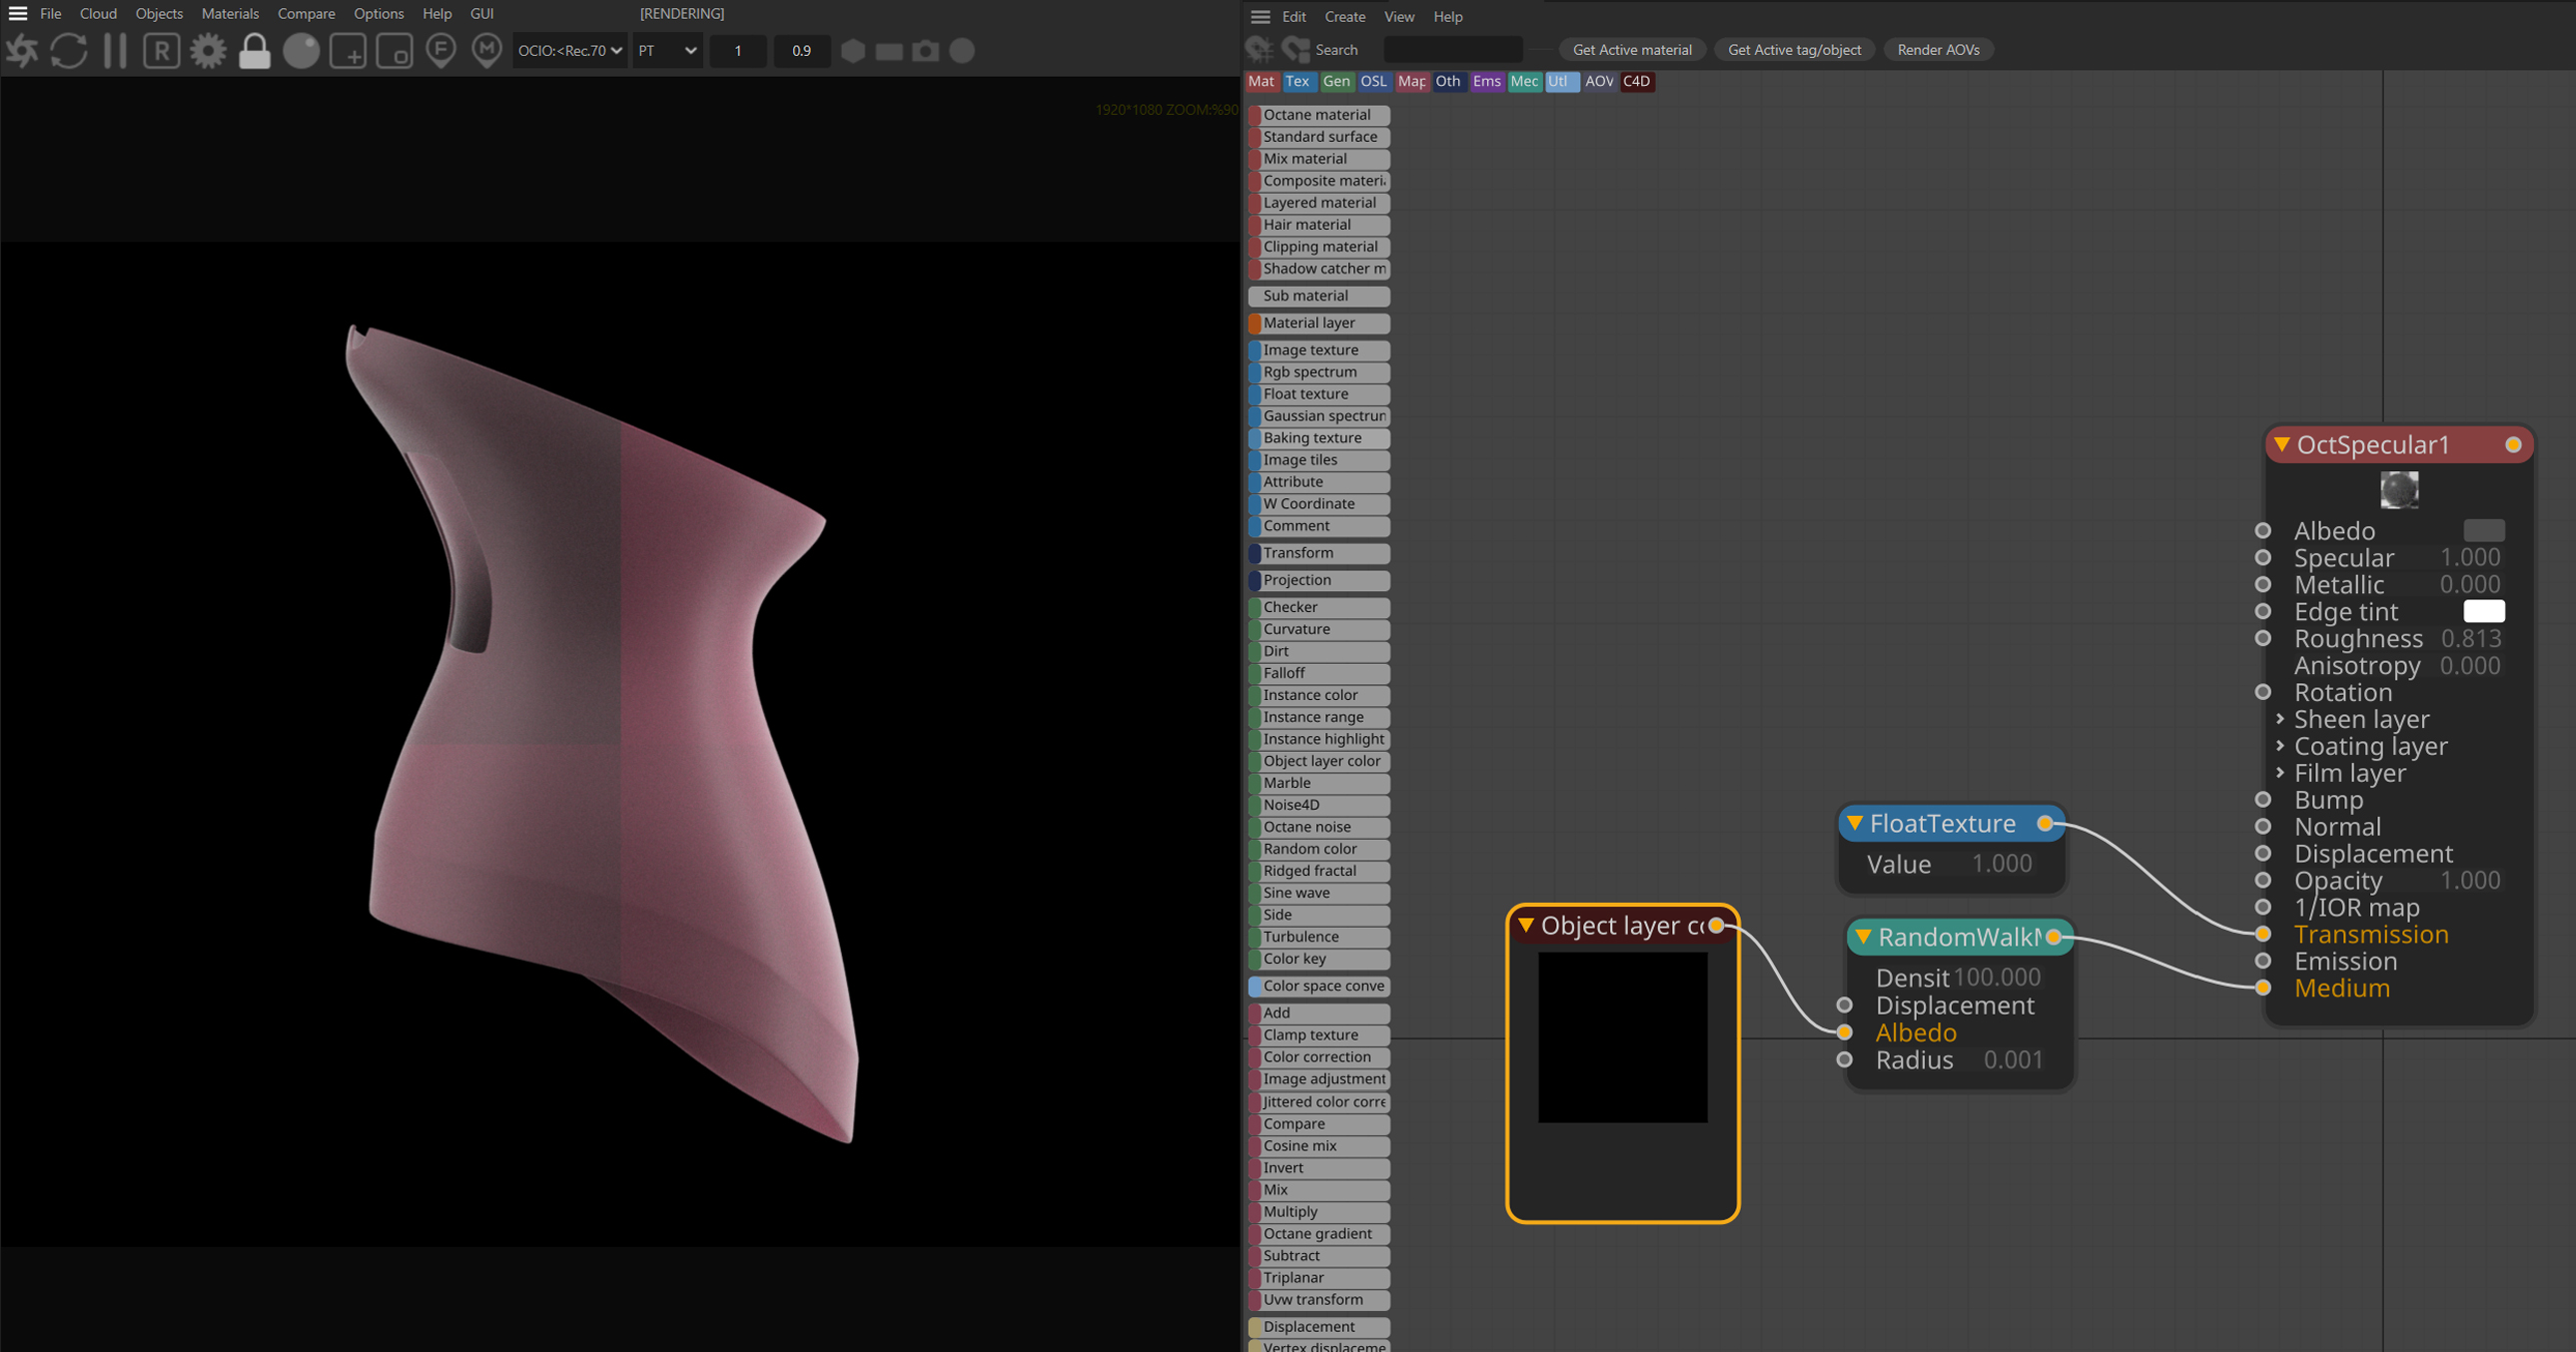Click the white Edge tint color swatch
Viewport: 2576px width, 1352px height.
coord(2483,611)
